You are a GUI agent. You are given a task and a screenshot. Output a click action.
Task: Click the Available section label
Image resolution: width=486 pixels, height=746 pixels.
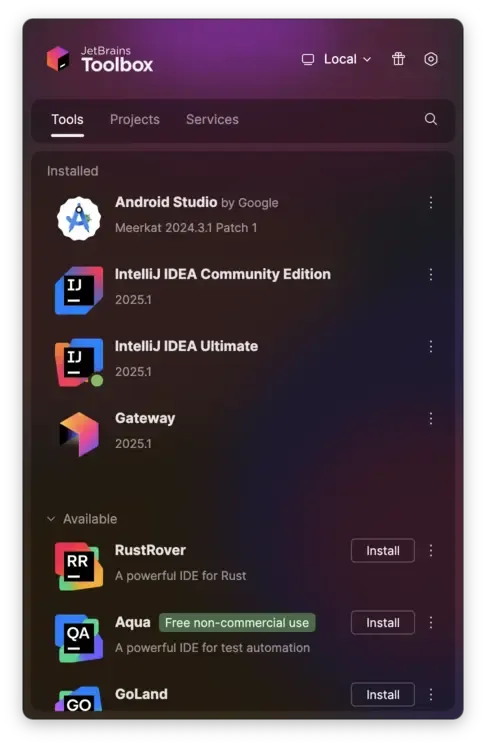[90, 519]
